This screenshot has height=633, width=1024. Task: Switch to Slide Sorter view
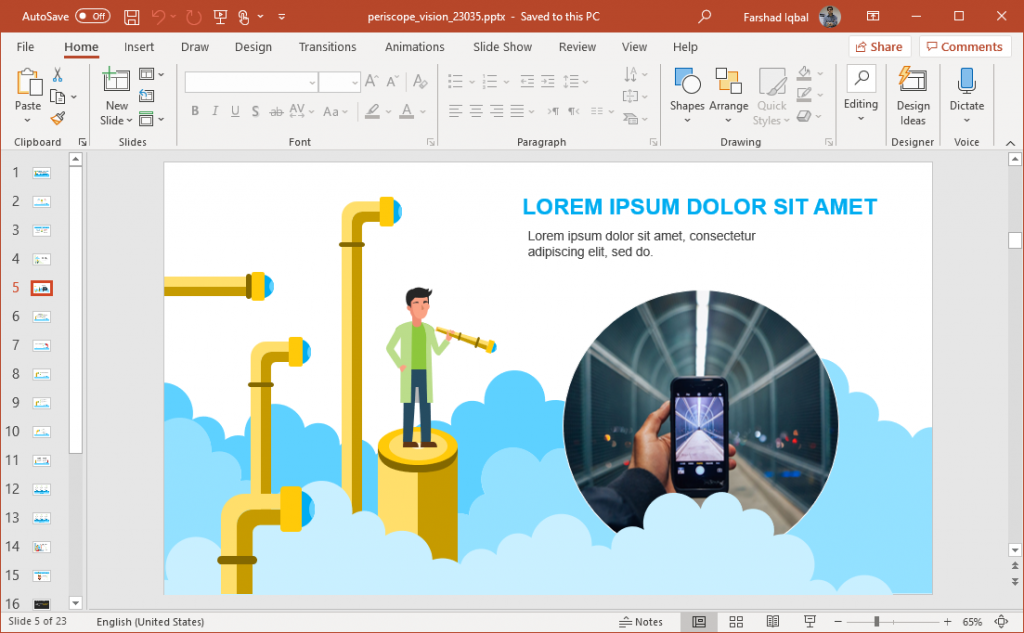pos(736,621)
